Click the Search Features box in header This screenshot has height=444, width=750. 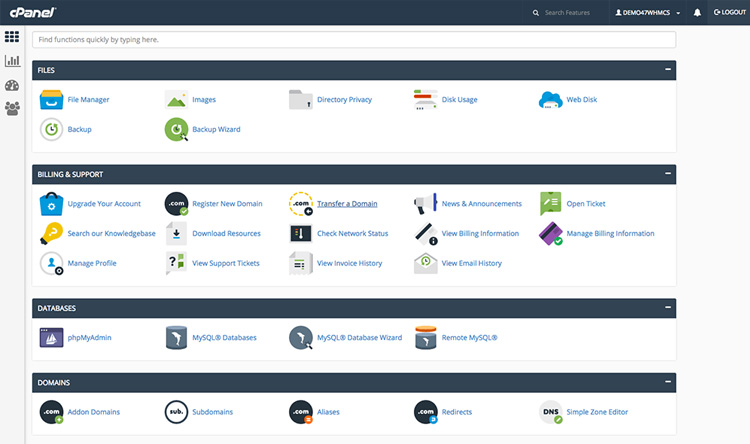(568, 13)
